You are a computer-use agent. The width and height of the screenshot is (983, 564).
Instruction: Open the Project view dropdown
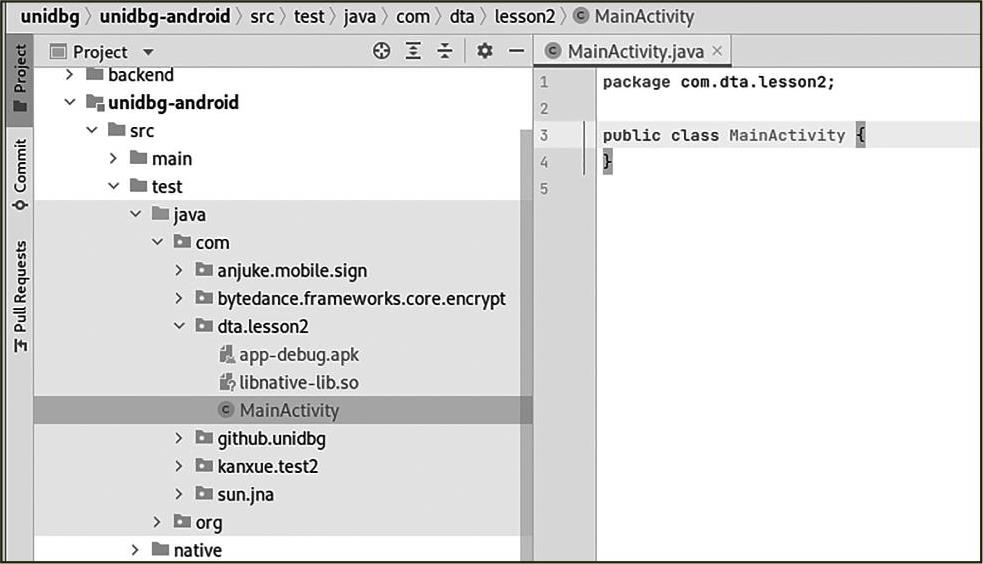(x=148, y=52)
